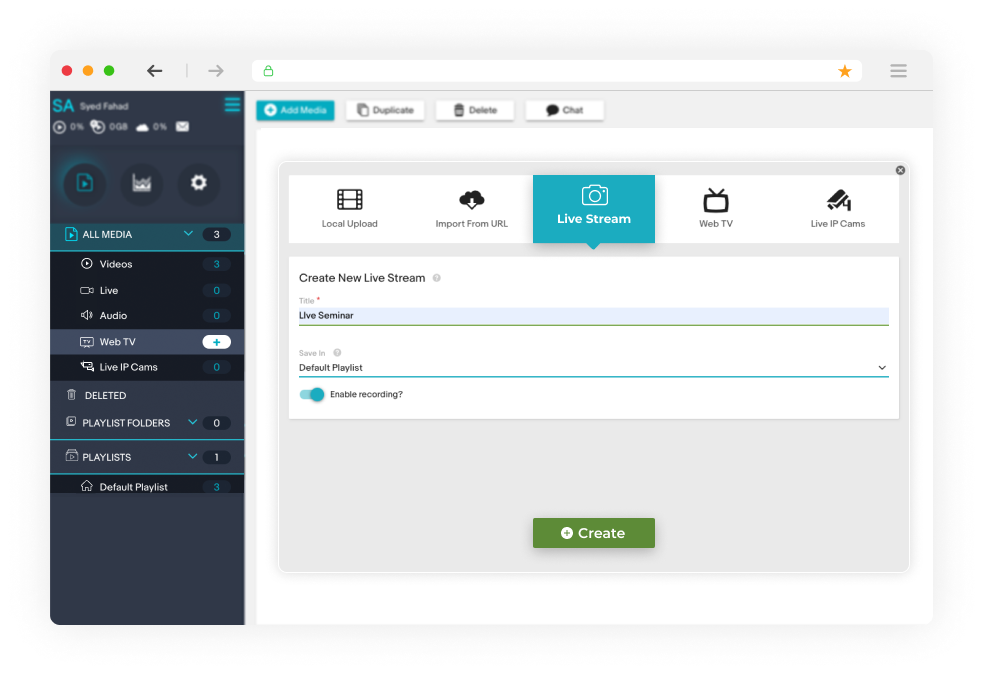This screenshot has width=983, height=675.
Task: Toggle the sidebar hamburger menu
Action: [x=232, y=105]
